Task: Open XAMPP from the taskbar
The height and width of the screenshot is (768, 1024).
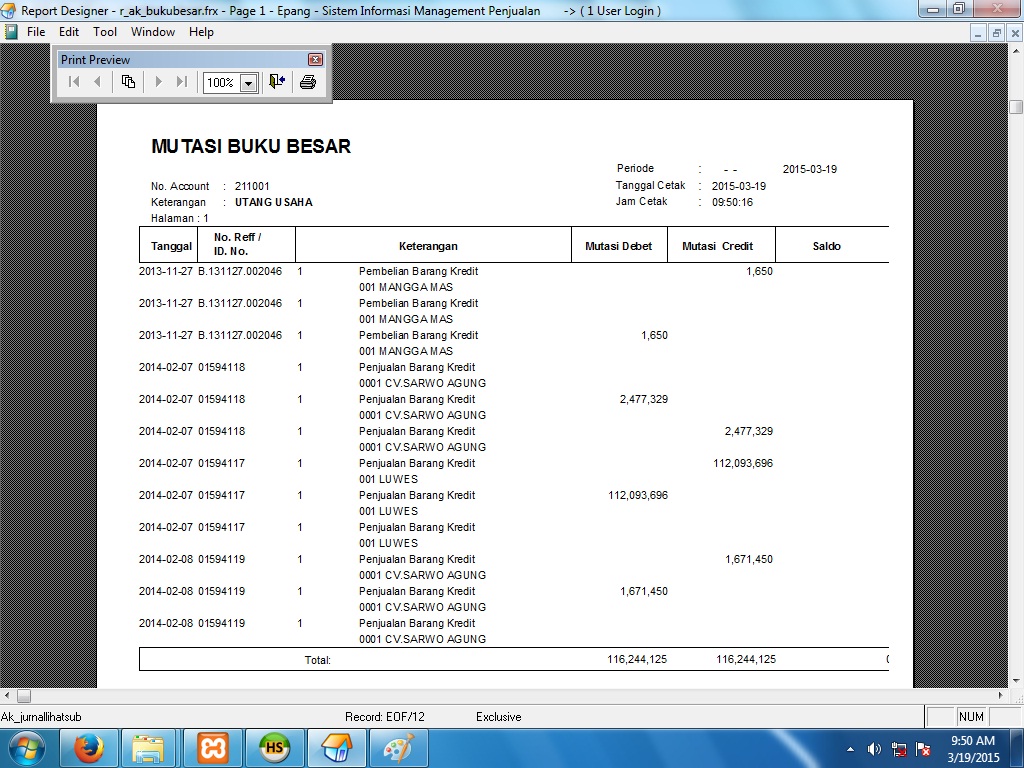Action: (x=212, y=748)
